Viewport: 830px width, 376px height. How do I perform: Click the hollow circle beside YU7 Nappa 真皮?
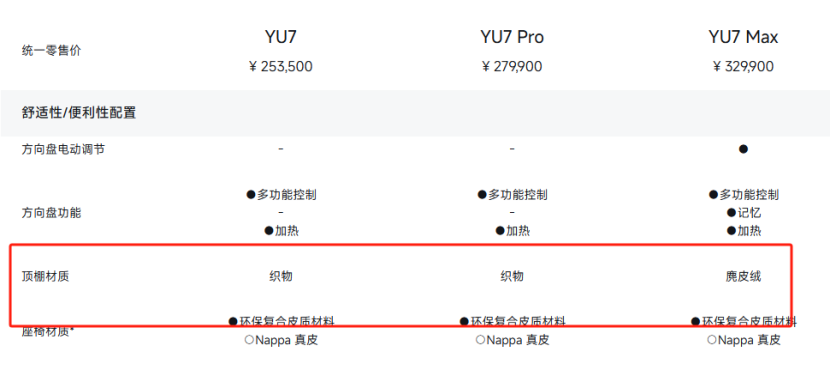tap(249, 340)
